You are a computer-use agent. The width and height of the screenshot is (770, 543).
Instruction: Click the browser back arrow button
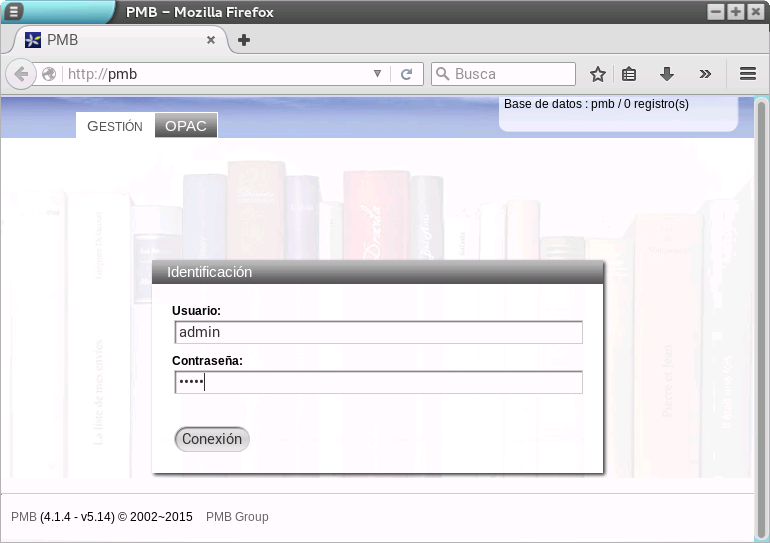[21, 74]
